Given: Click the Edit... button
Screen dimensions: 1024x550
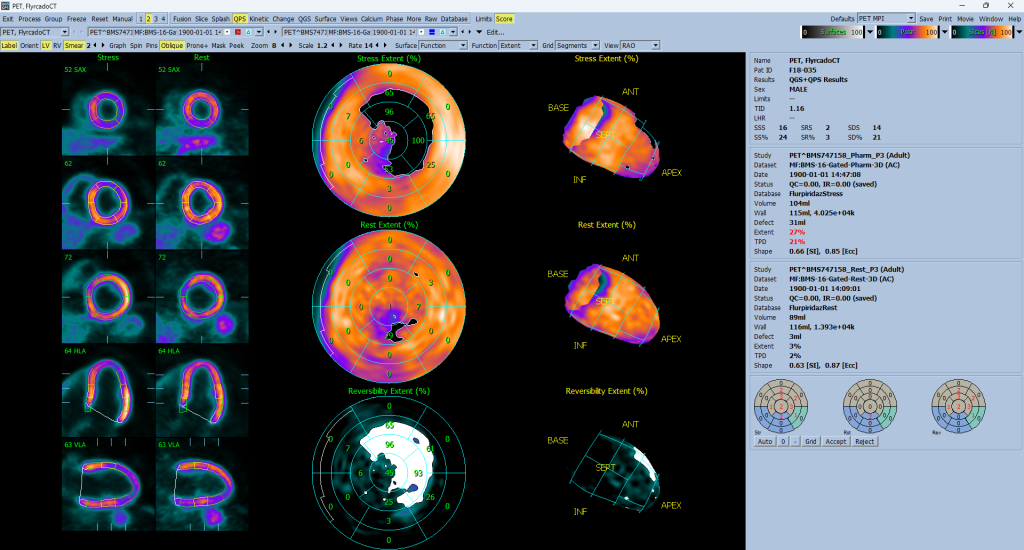Looking at the screenshot, I should pos(495,32).
